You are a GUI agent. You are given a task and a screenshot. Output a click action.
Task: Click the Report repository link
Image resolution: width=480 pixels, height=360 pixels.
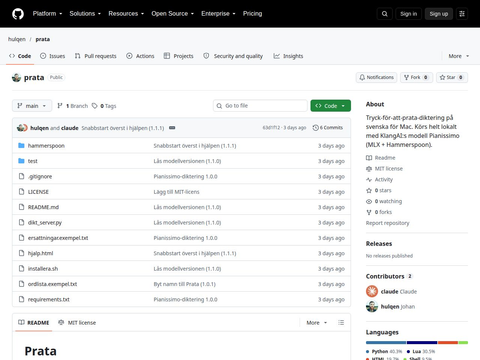[x=387, y=223]
